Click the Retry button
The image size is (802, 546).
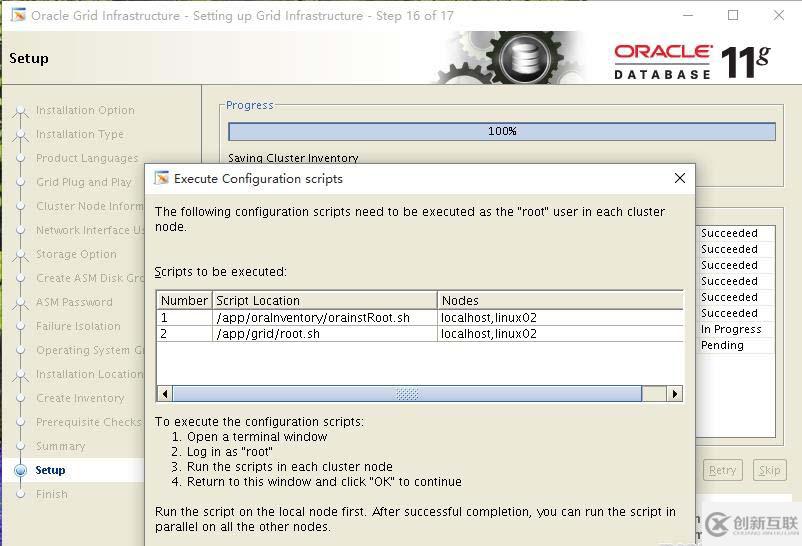click(722, 470)
